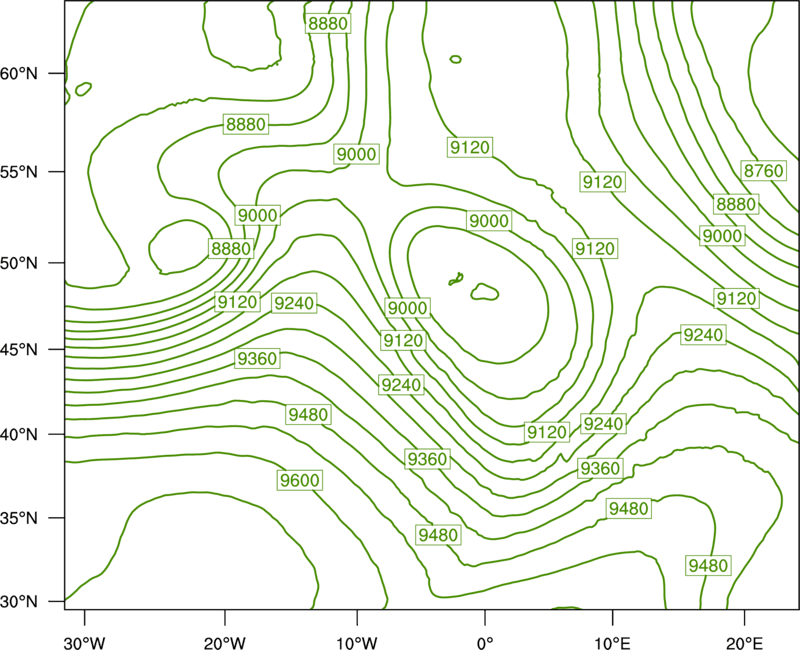
Task: Select the 20°E longitude axis label
Action: coord(744,643)
